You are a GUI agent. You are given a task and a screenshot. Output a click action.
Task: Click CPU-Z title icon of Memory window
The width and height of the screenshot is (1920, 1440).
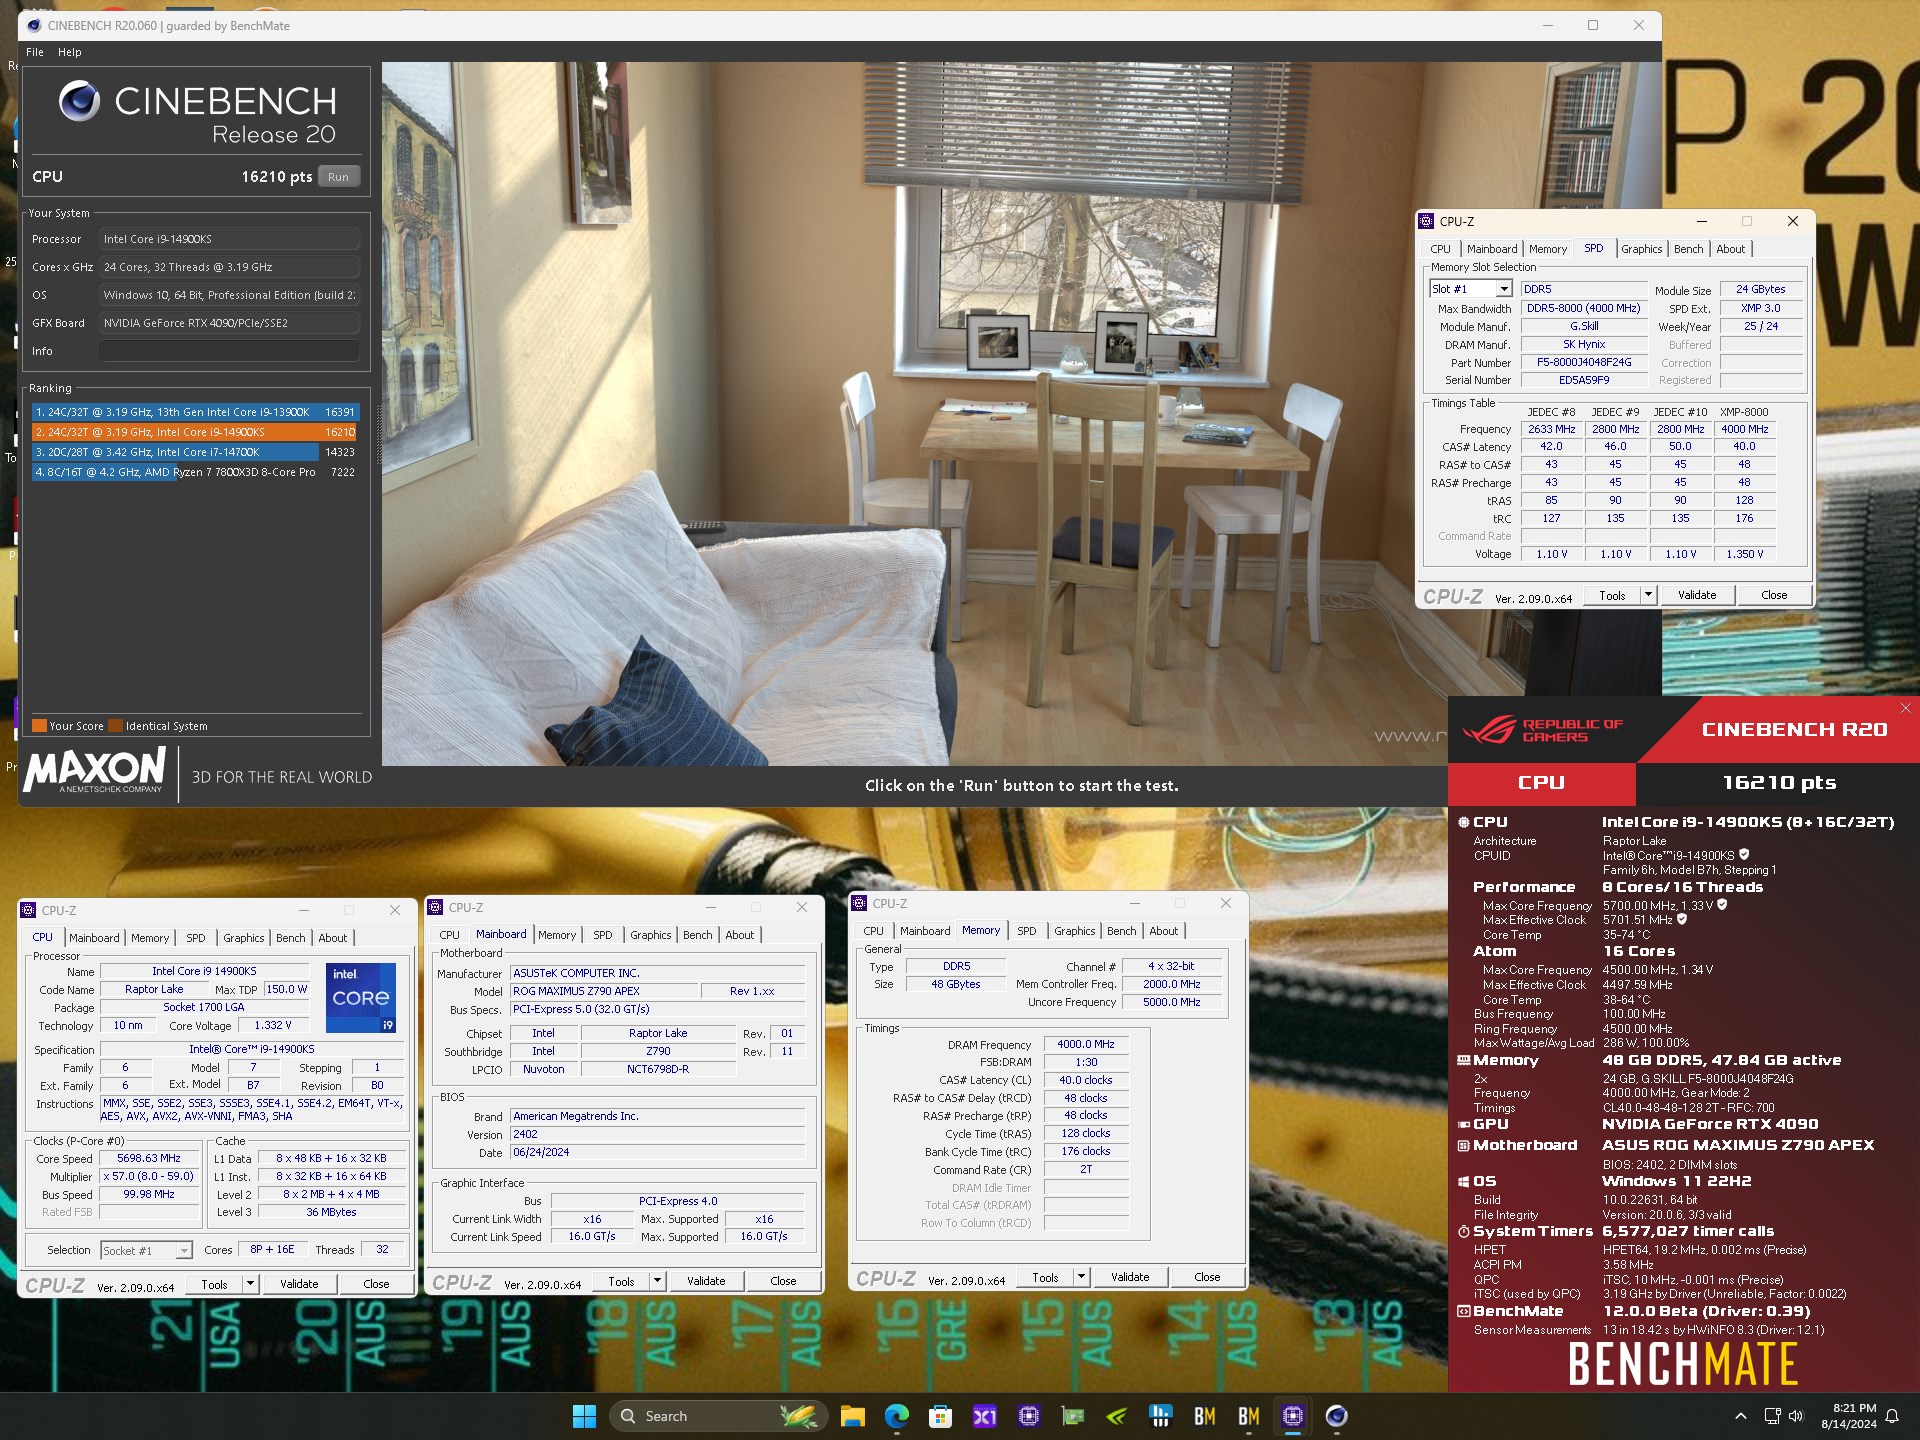859,903
